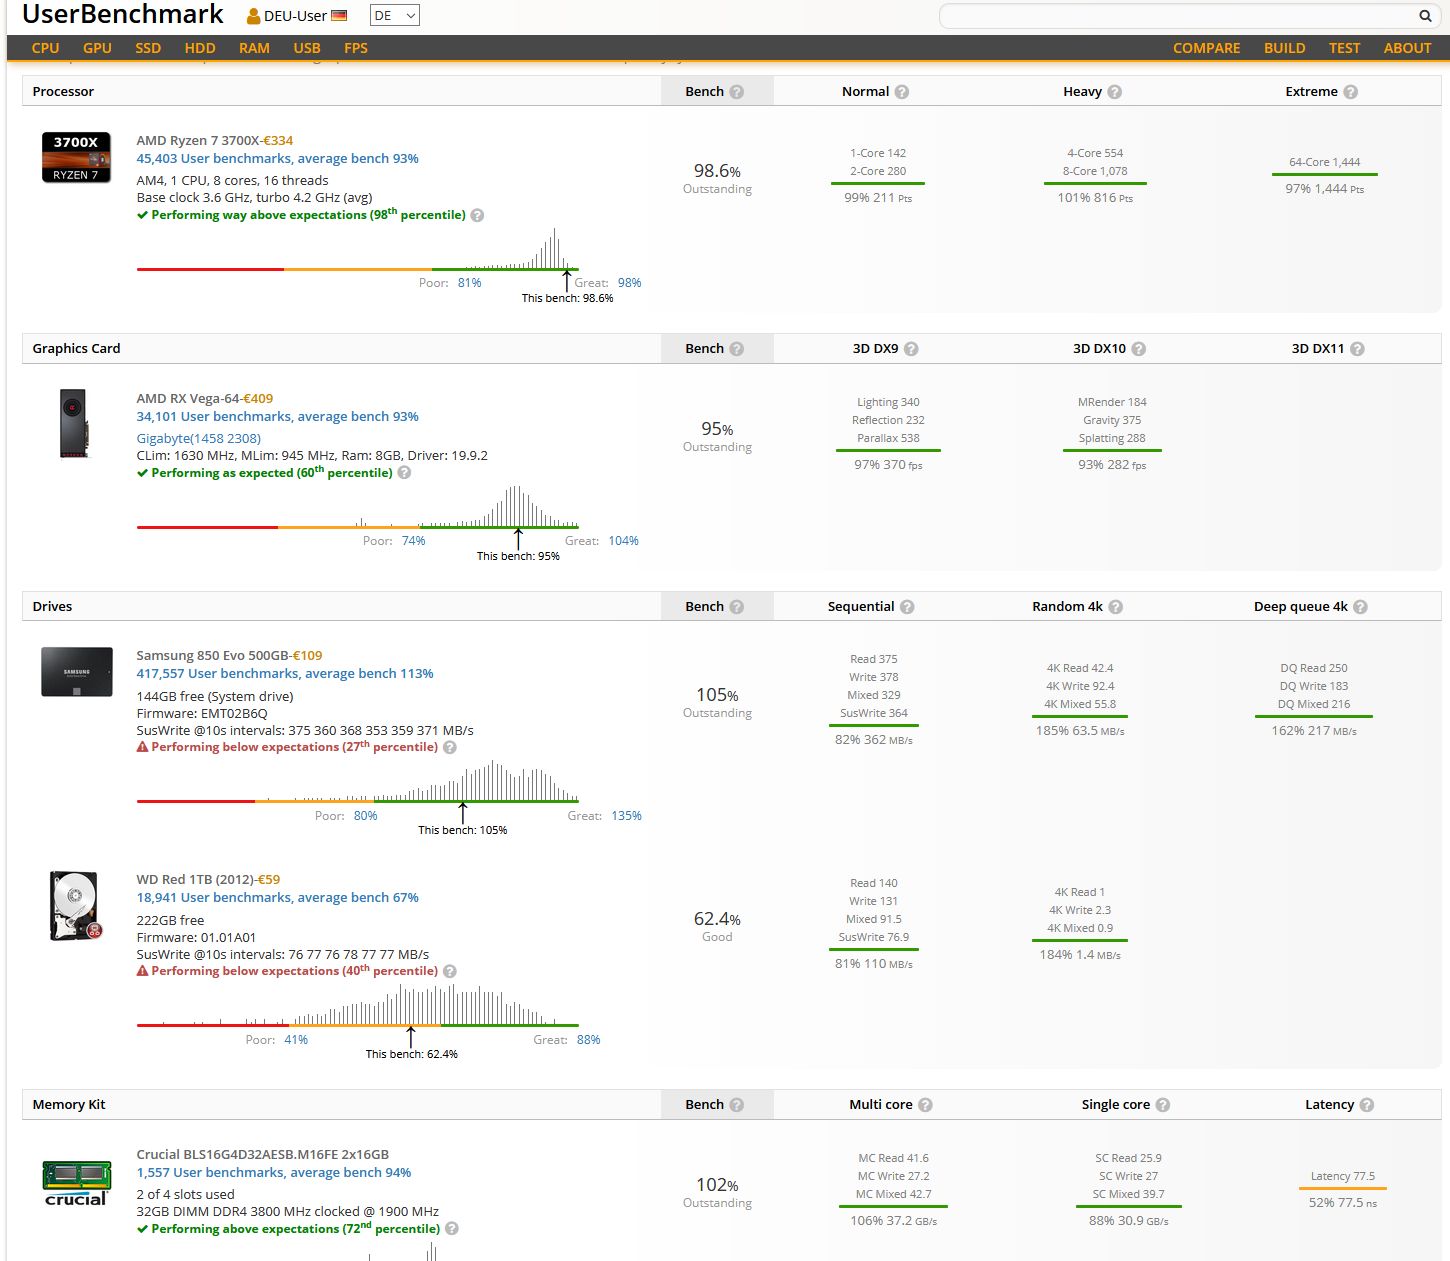Open the USB menu tab

307,48
